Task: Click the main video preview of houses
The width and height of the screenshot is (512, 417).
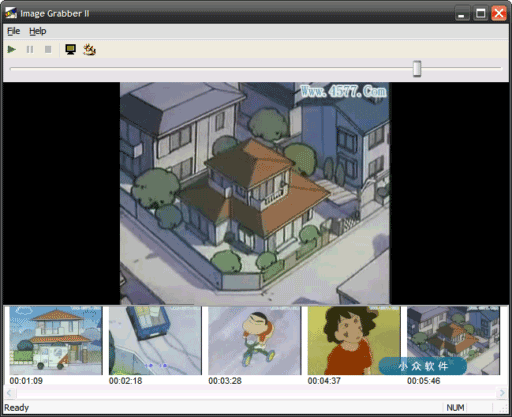Action: pos(255,193)
